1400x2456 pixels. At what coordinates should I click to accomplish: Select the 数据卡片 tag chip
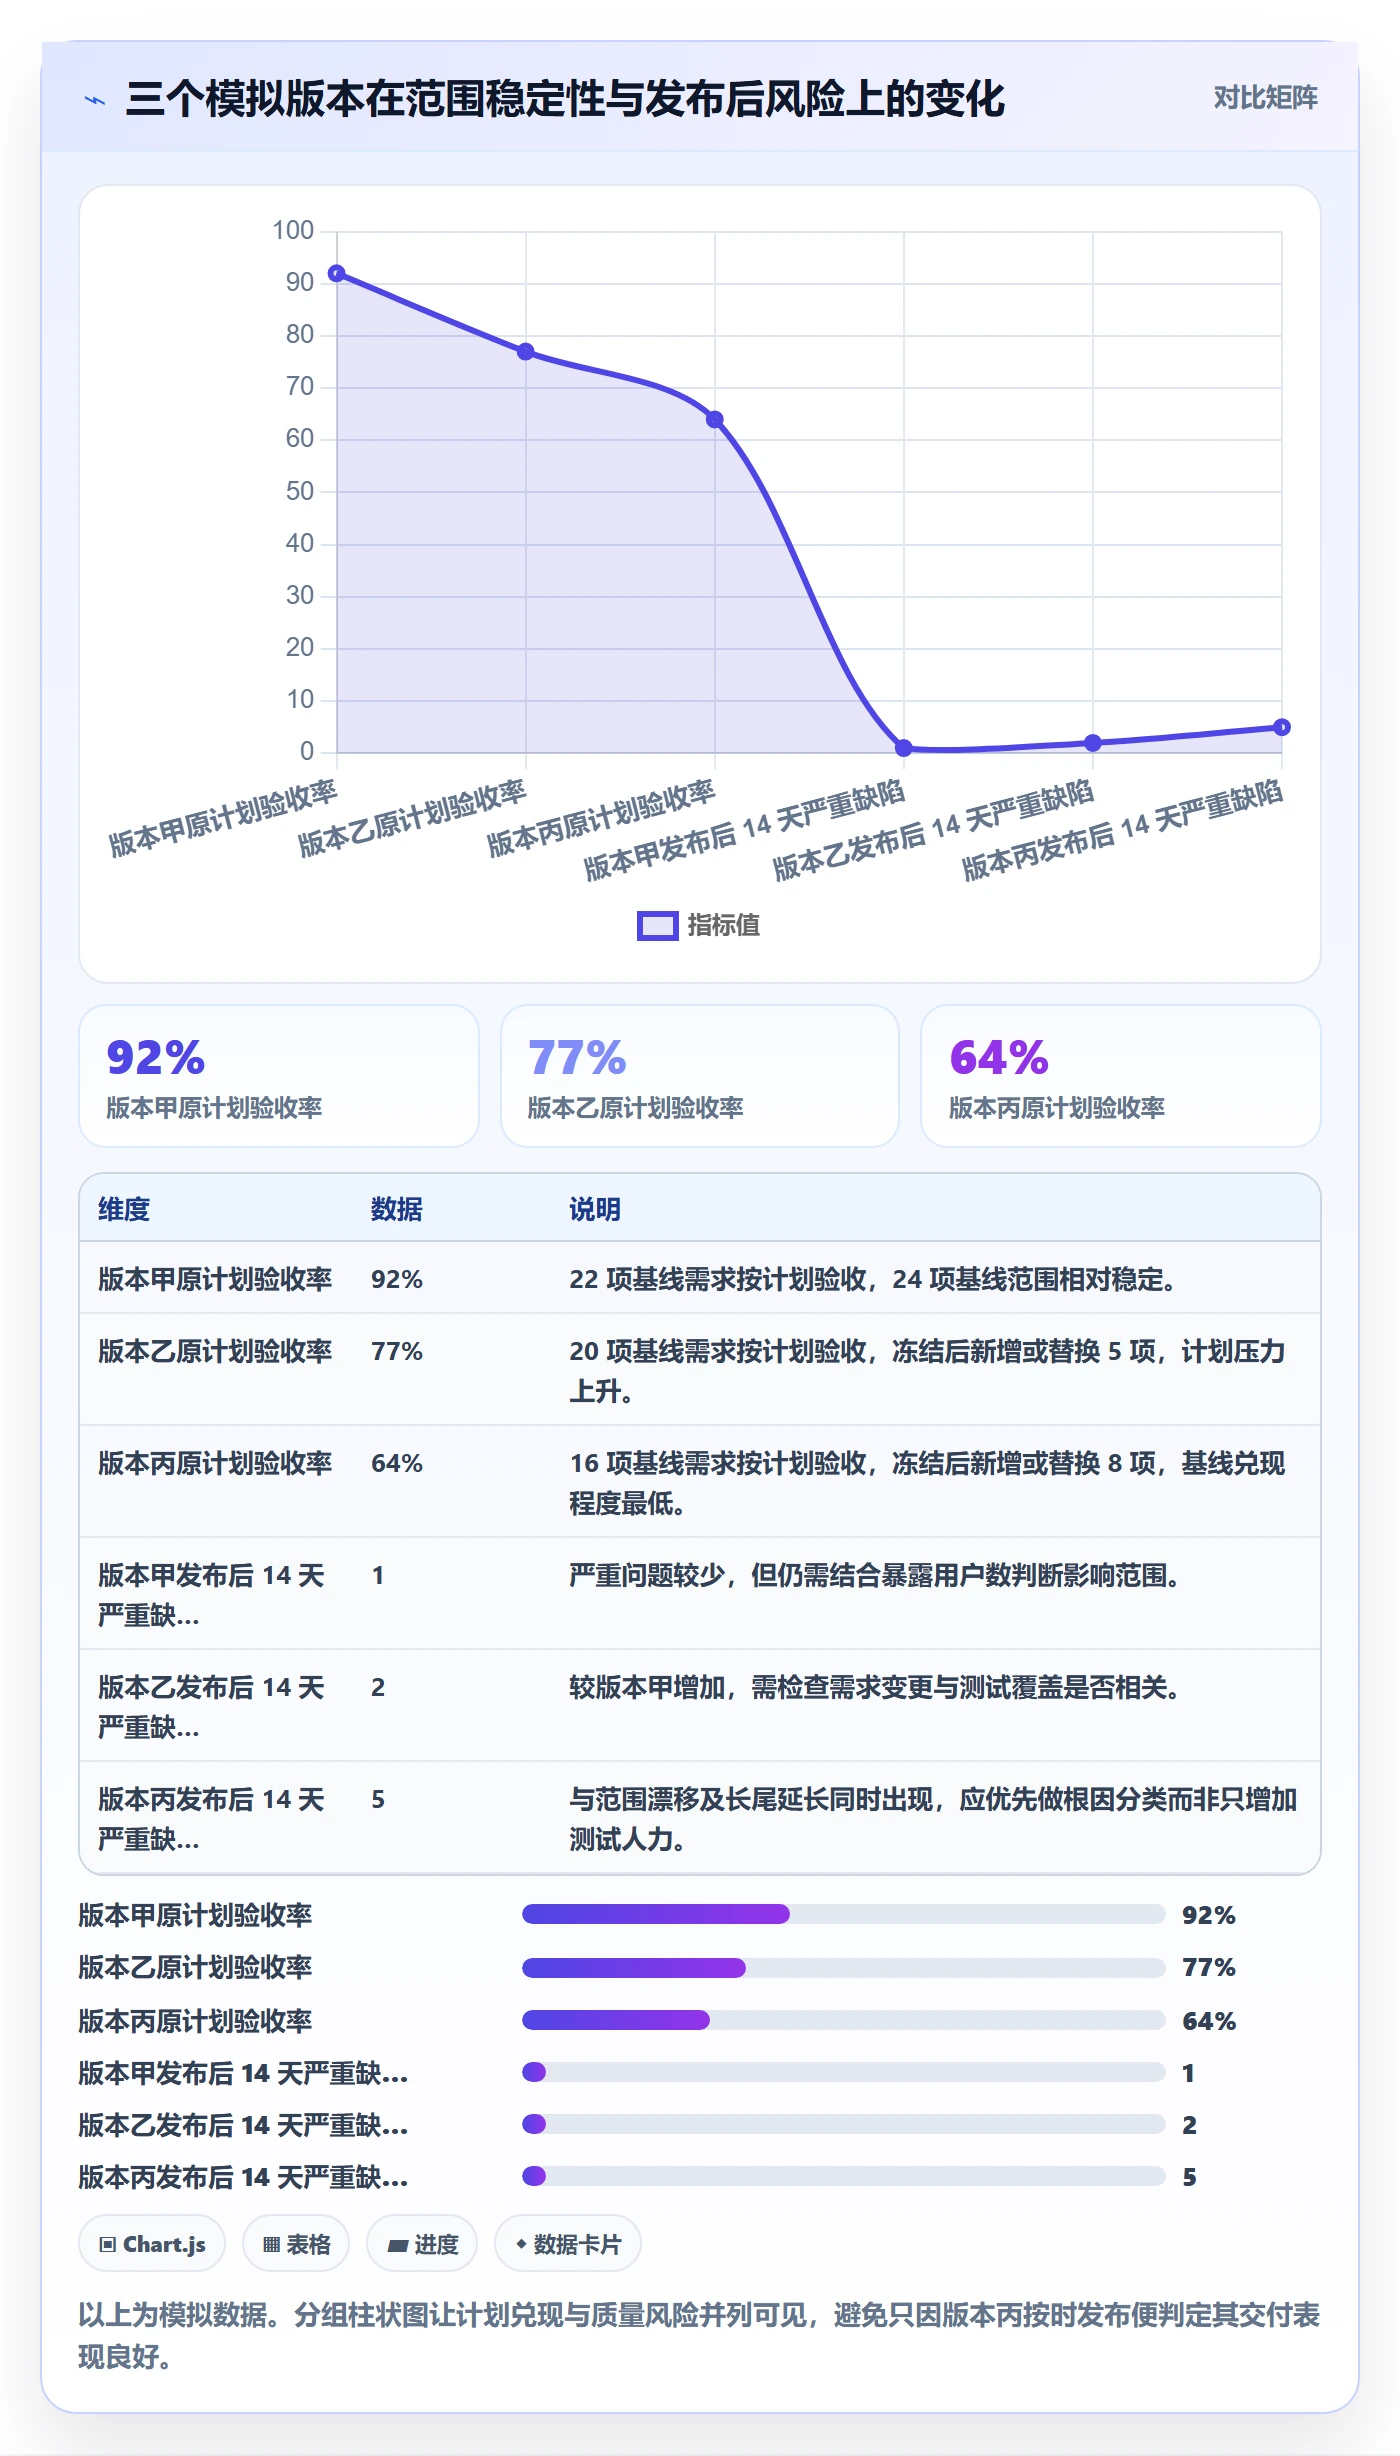[568, 2244]
